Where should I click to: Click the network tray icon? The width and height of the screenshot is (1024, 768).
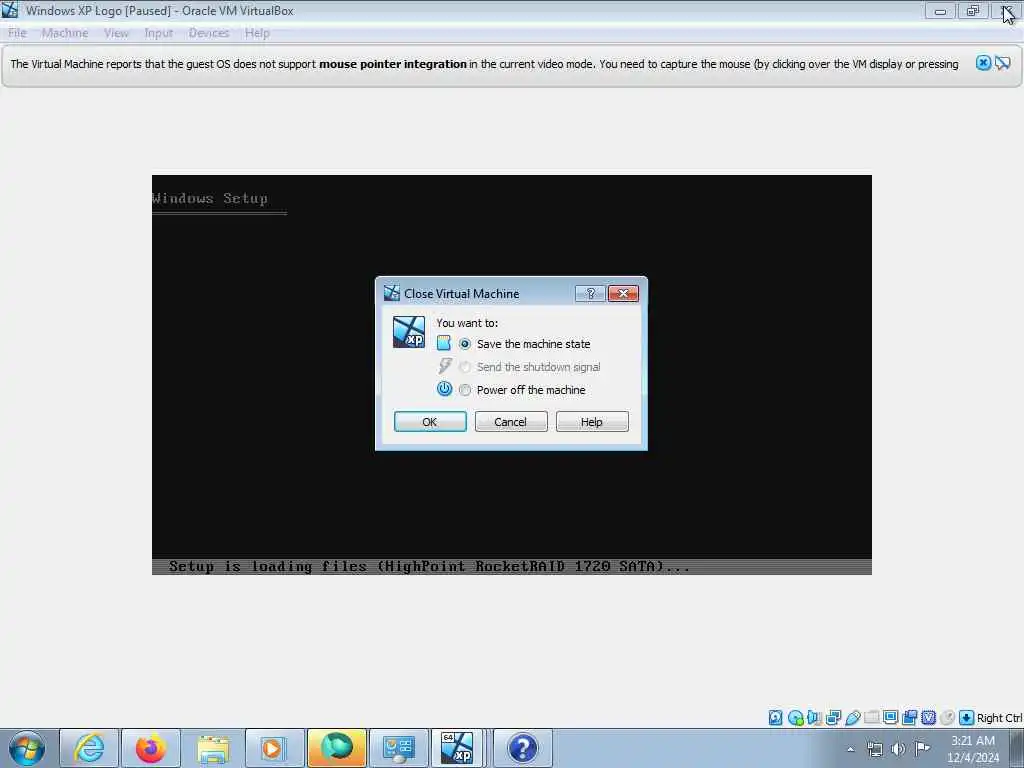[x=874, y=749]
